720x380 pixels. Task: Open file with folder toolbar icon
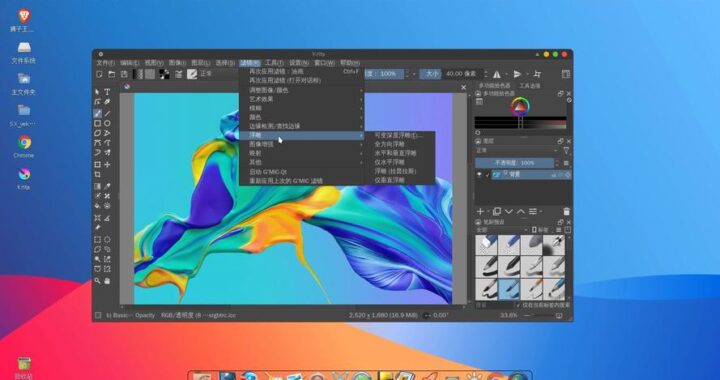(x=112, y=74)
